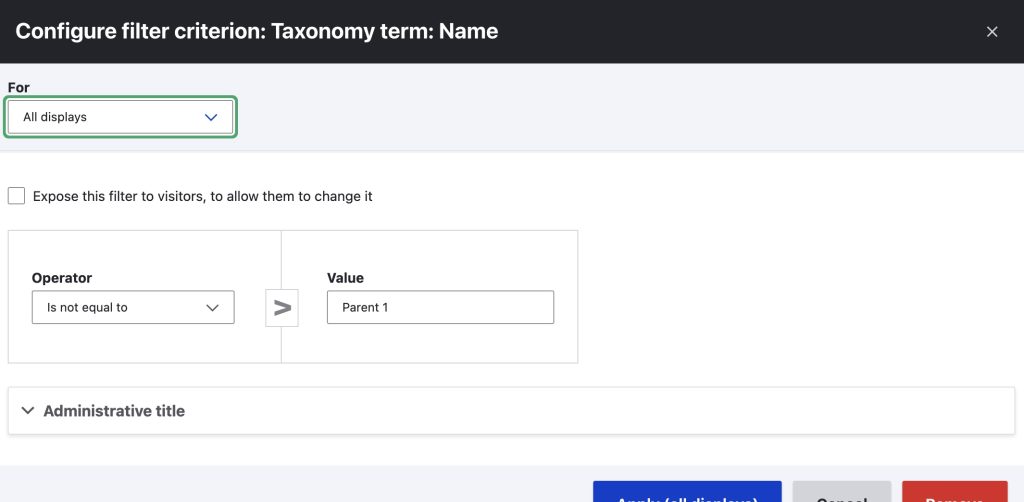
Task: Close the filter criterion dialog
Action: pos(992,32)
